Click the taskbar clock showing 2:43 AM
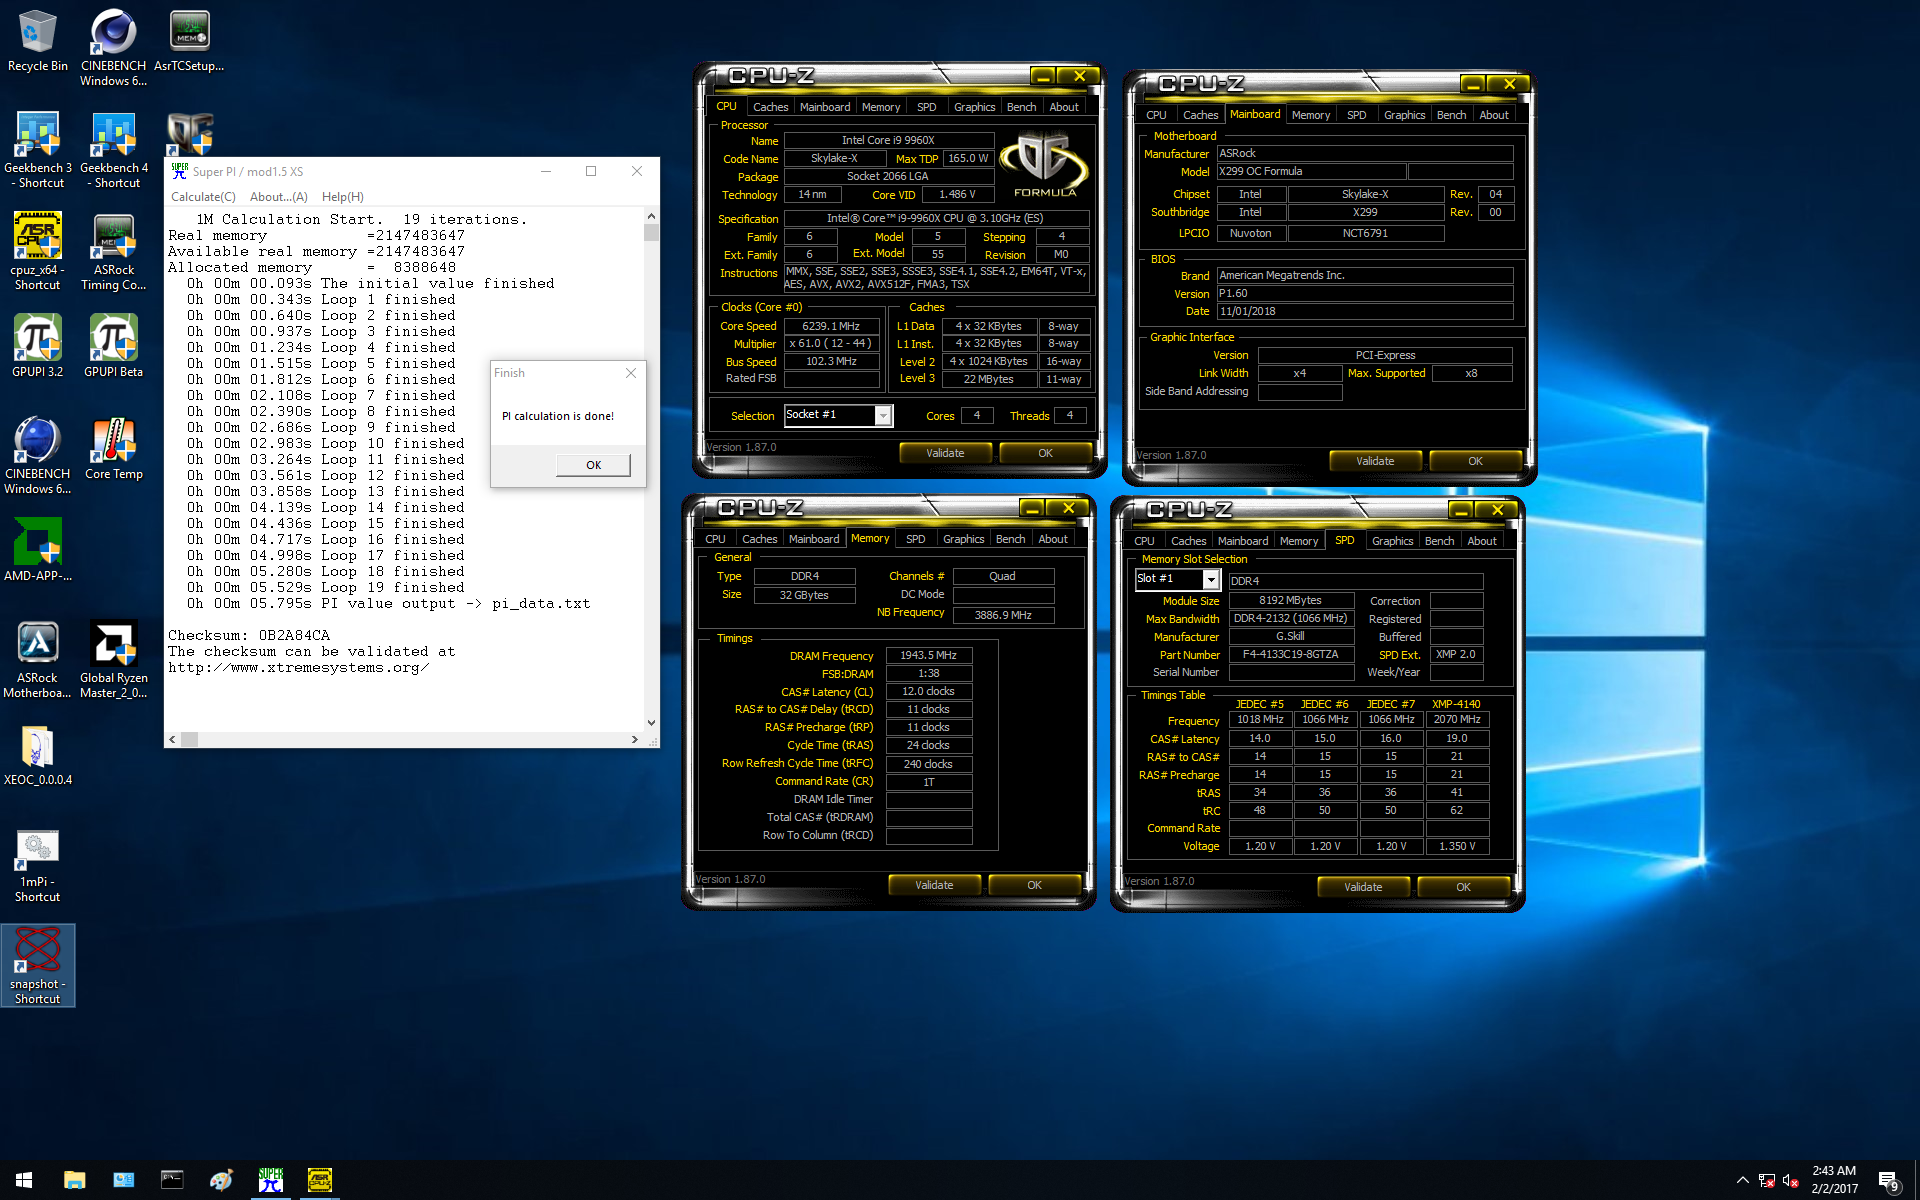This screenshot has height=1200, width=1920. click(1834, 1180)
